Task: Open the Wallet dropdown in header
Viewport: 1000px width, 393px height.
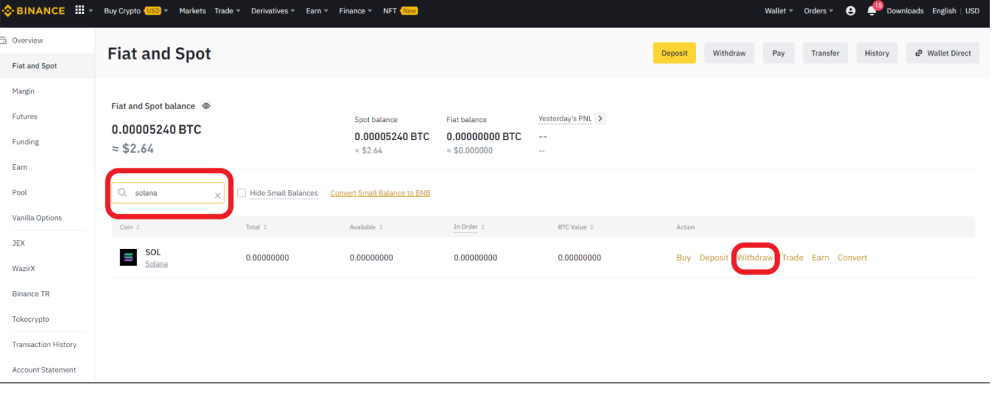Action: point(779,11)
